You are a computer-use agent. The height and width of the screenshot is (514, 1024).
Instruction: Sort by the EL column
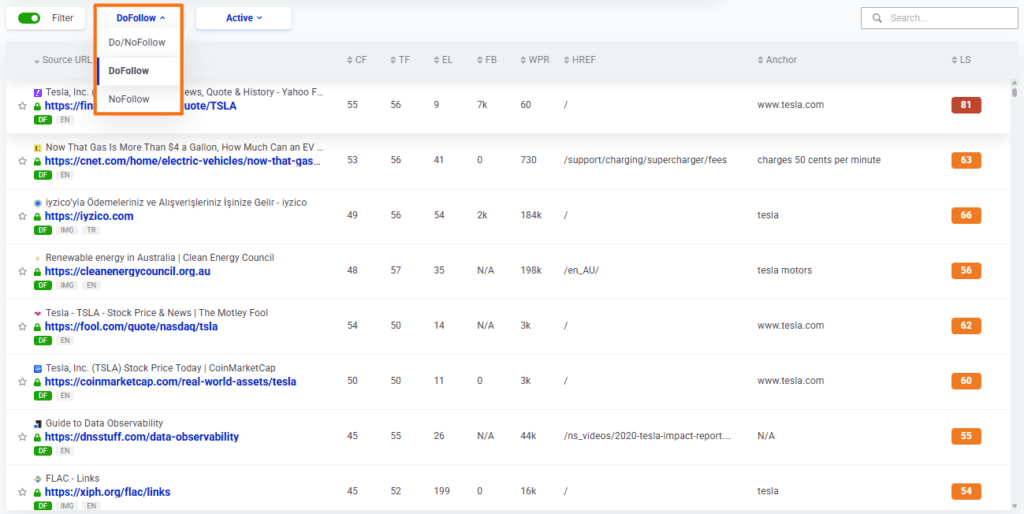(443, 60)
